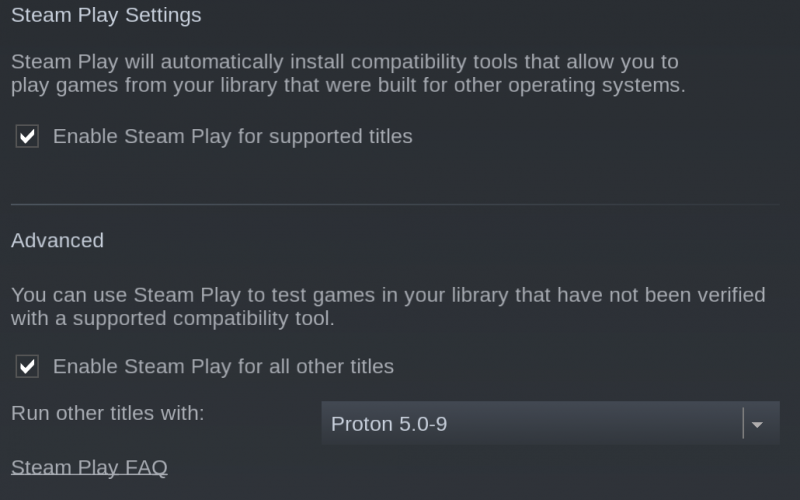Click the 'Run other titles with:' label
The width and height of the screenshot is (800, 500).
click(108, 412)
